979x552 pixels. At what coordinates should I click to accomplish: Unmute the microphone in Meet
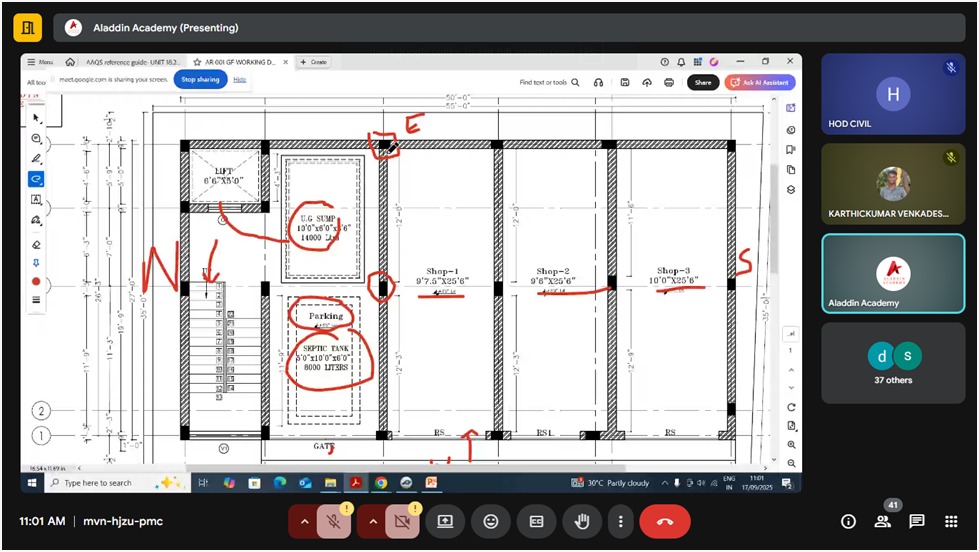pos(334,521)
